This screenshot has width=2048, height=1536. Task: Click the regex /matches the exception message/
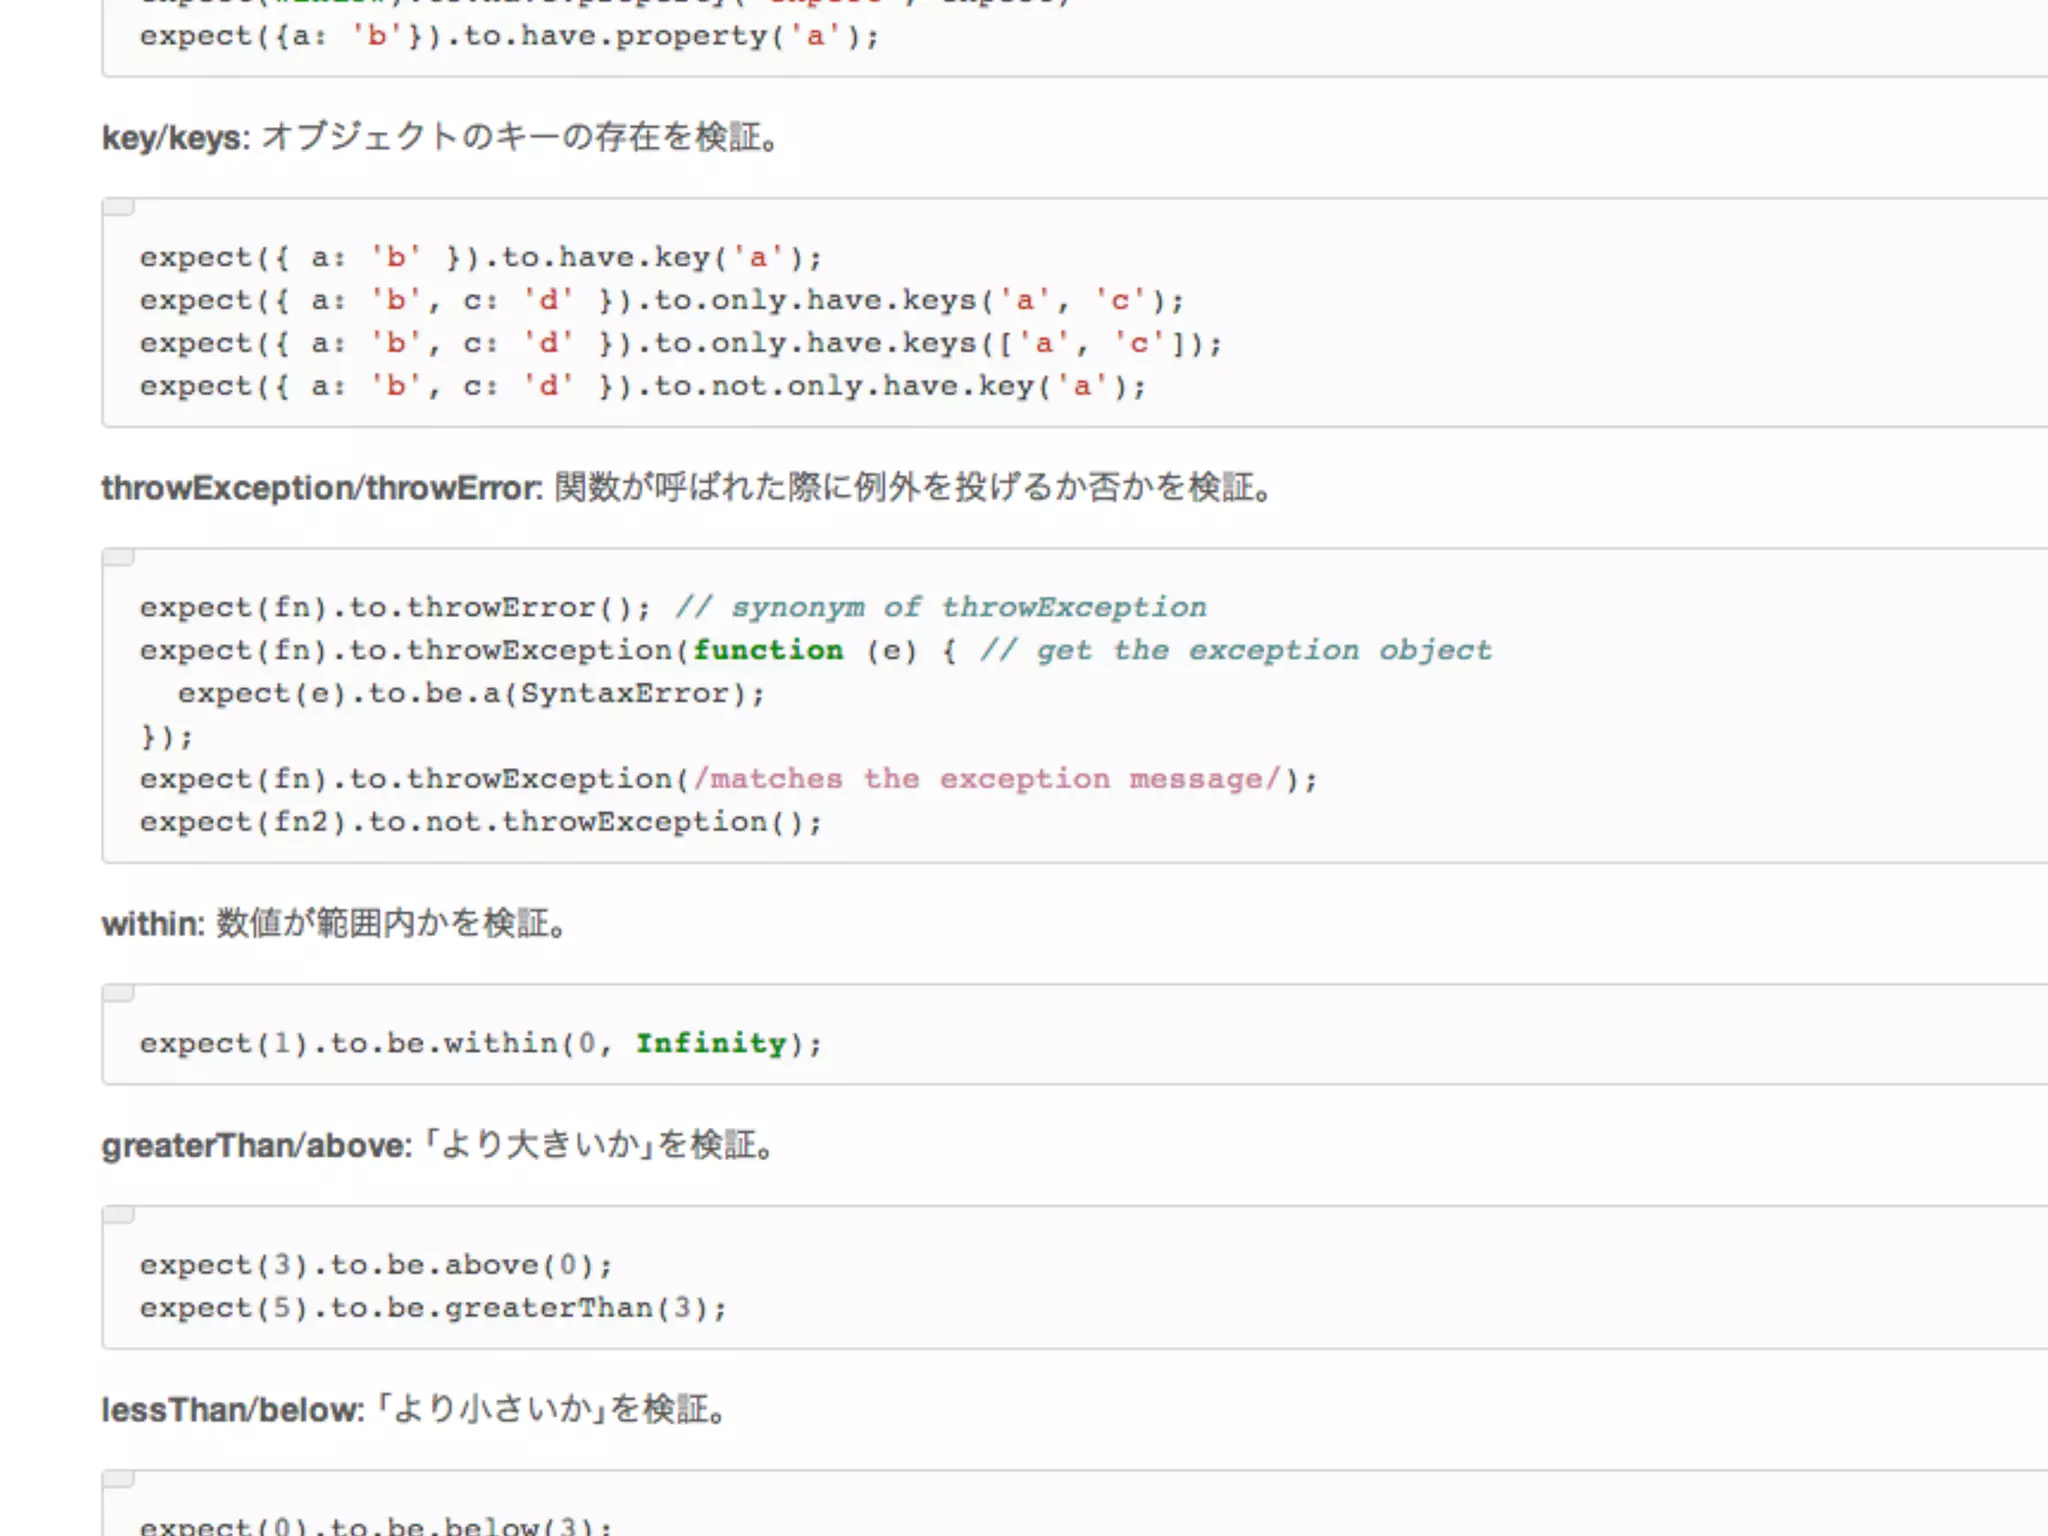(987, 779)
